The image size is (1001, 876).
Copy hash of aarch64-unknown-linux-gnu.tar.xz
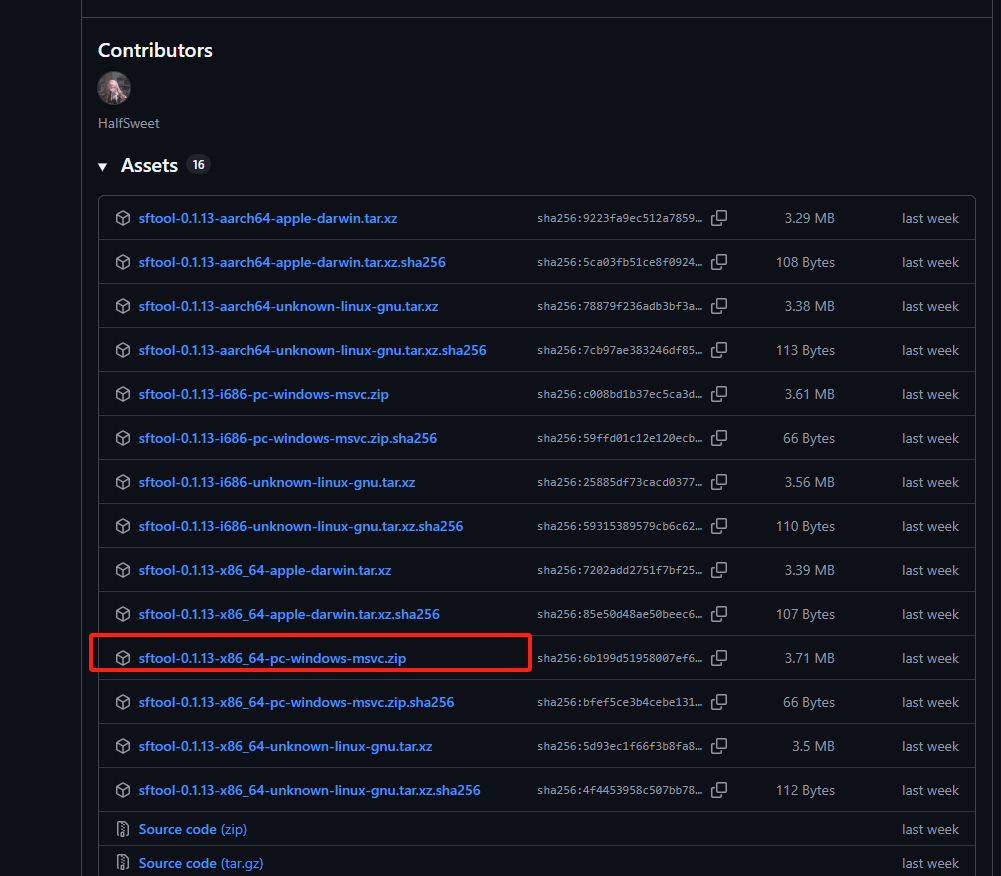[x=719, y=306]
